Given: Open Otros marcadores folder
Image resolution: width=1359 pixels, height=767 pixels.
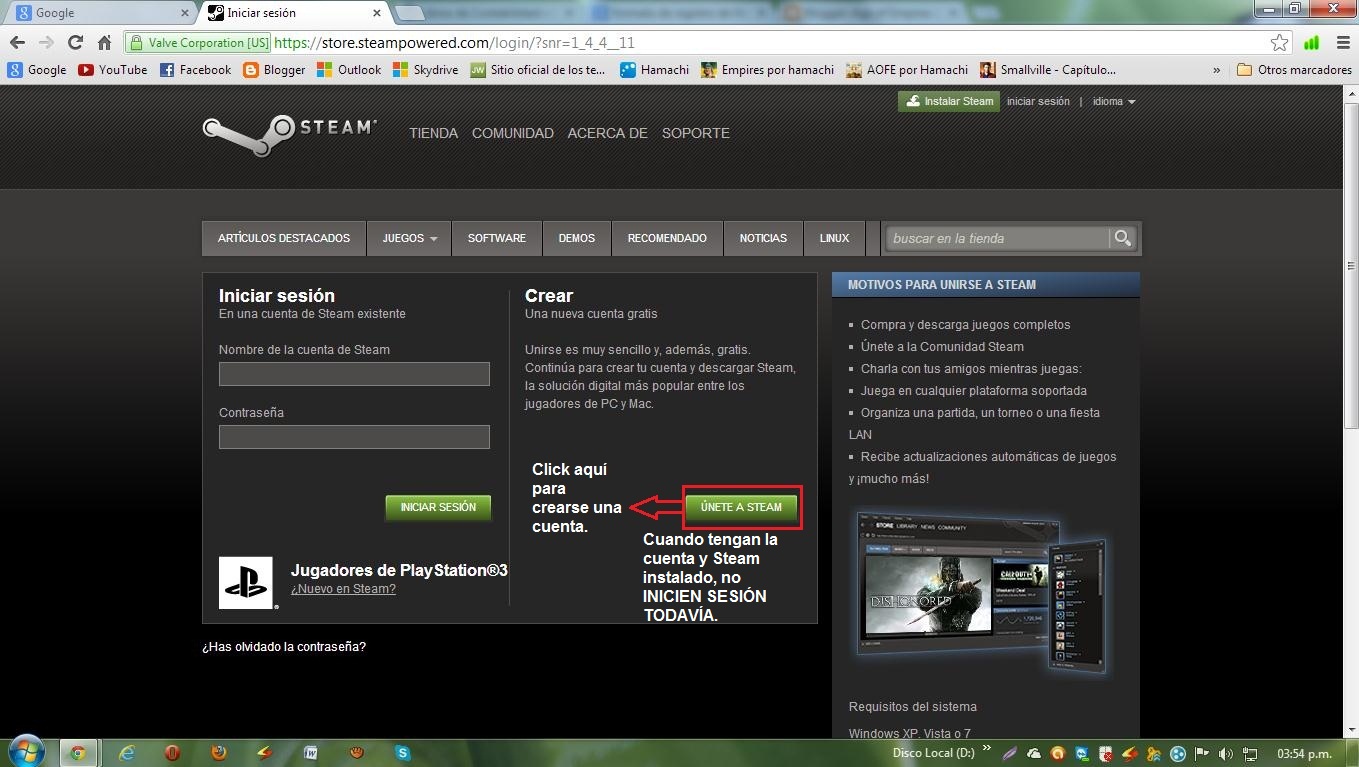Looking at the screenshot, I should pos(1294,70).
